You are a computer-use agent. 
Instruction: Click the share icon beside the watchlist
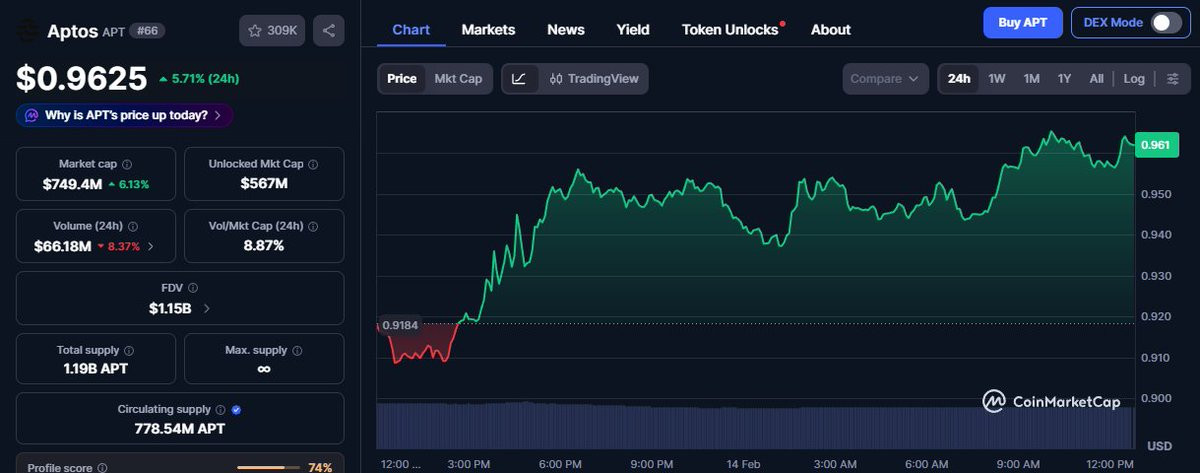pyautogui.click(x=328, y=31)
